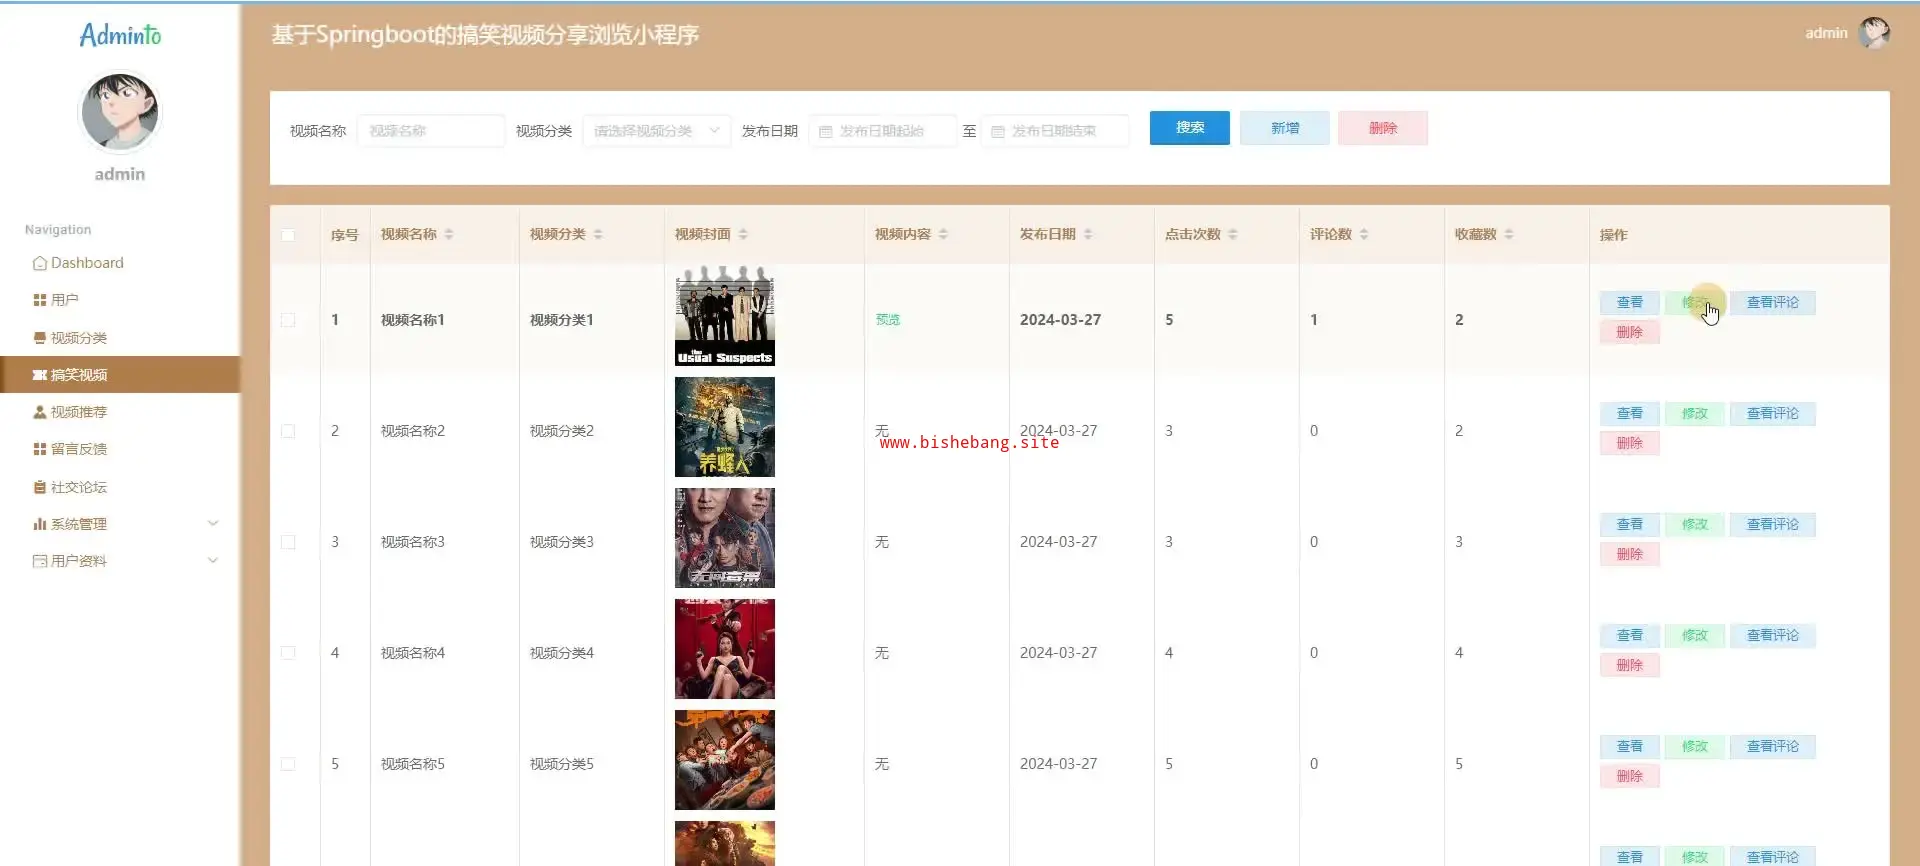Click 查看 for 视频名称4

[x=1630, y=636]
